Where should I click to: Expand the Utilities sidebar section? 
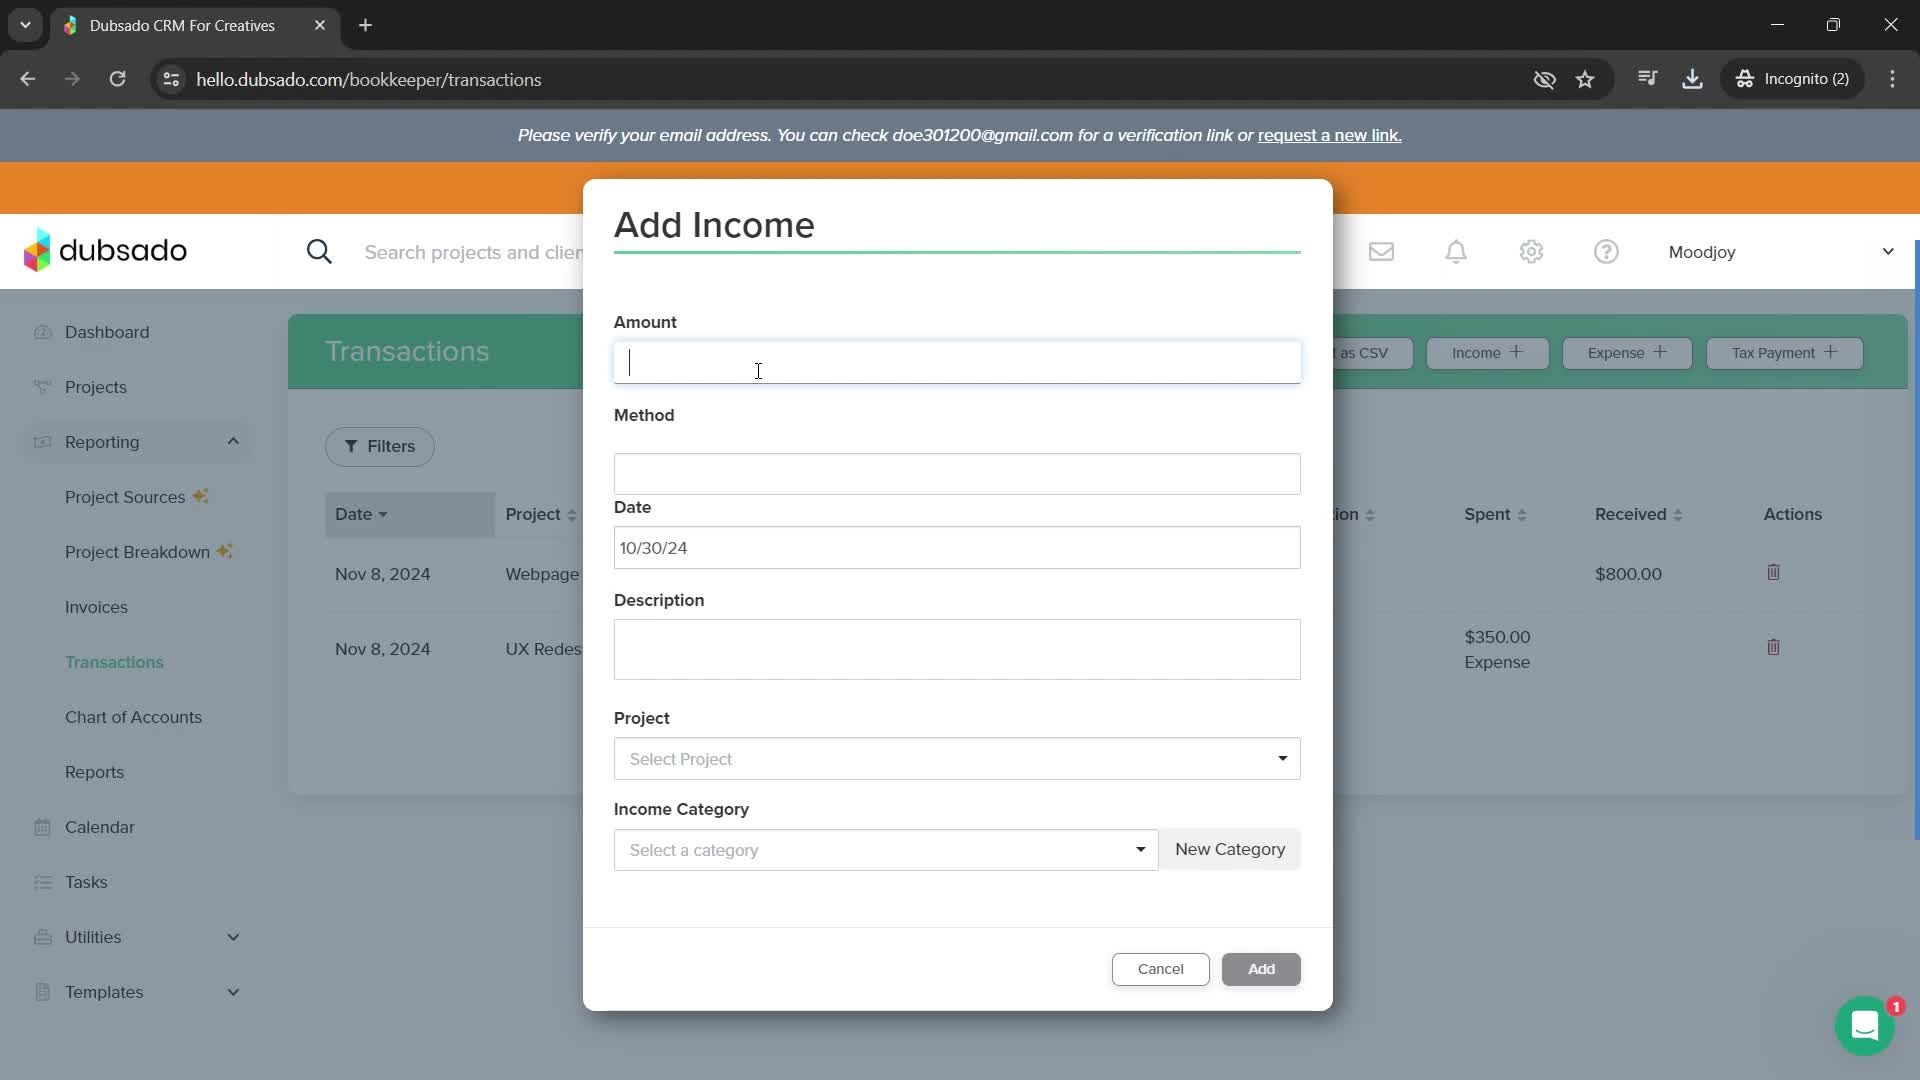click(x=233, y=937)
